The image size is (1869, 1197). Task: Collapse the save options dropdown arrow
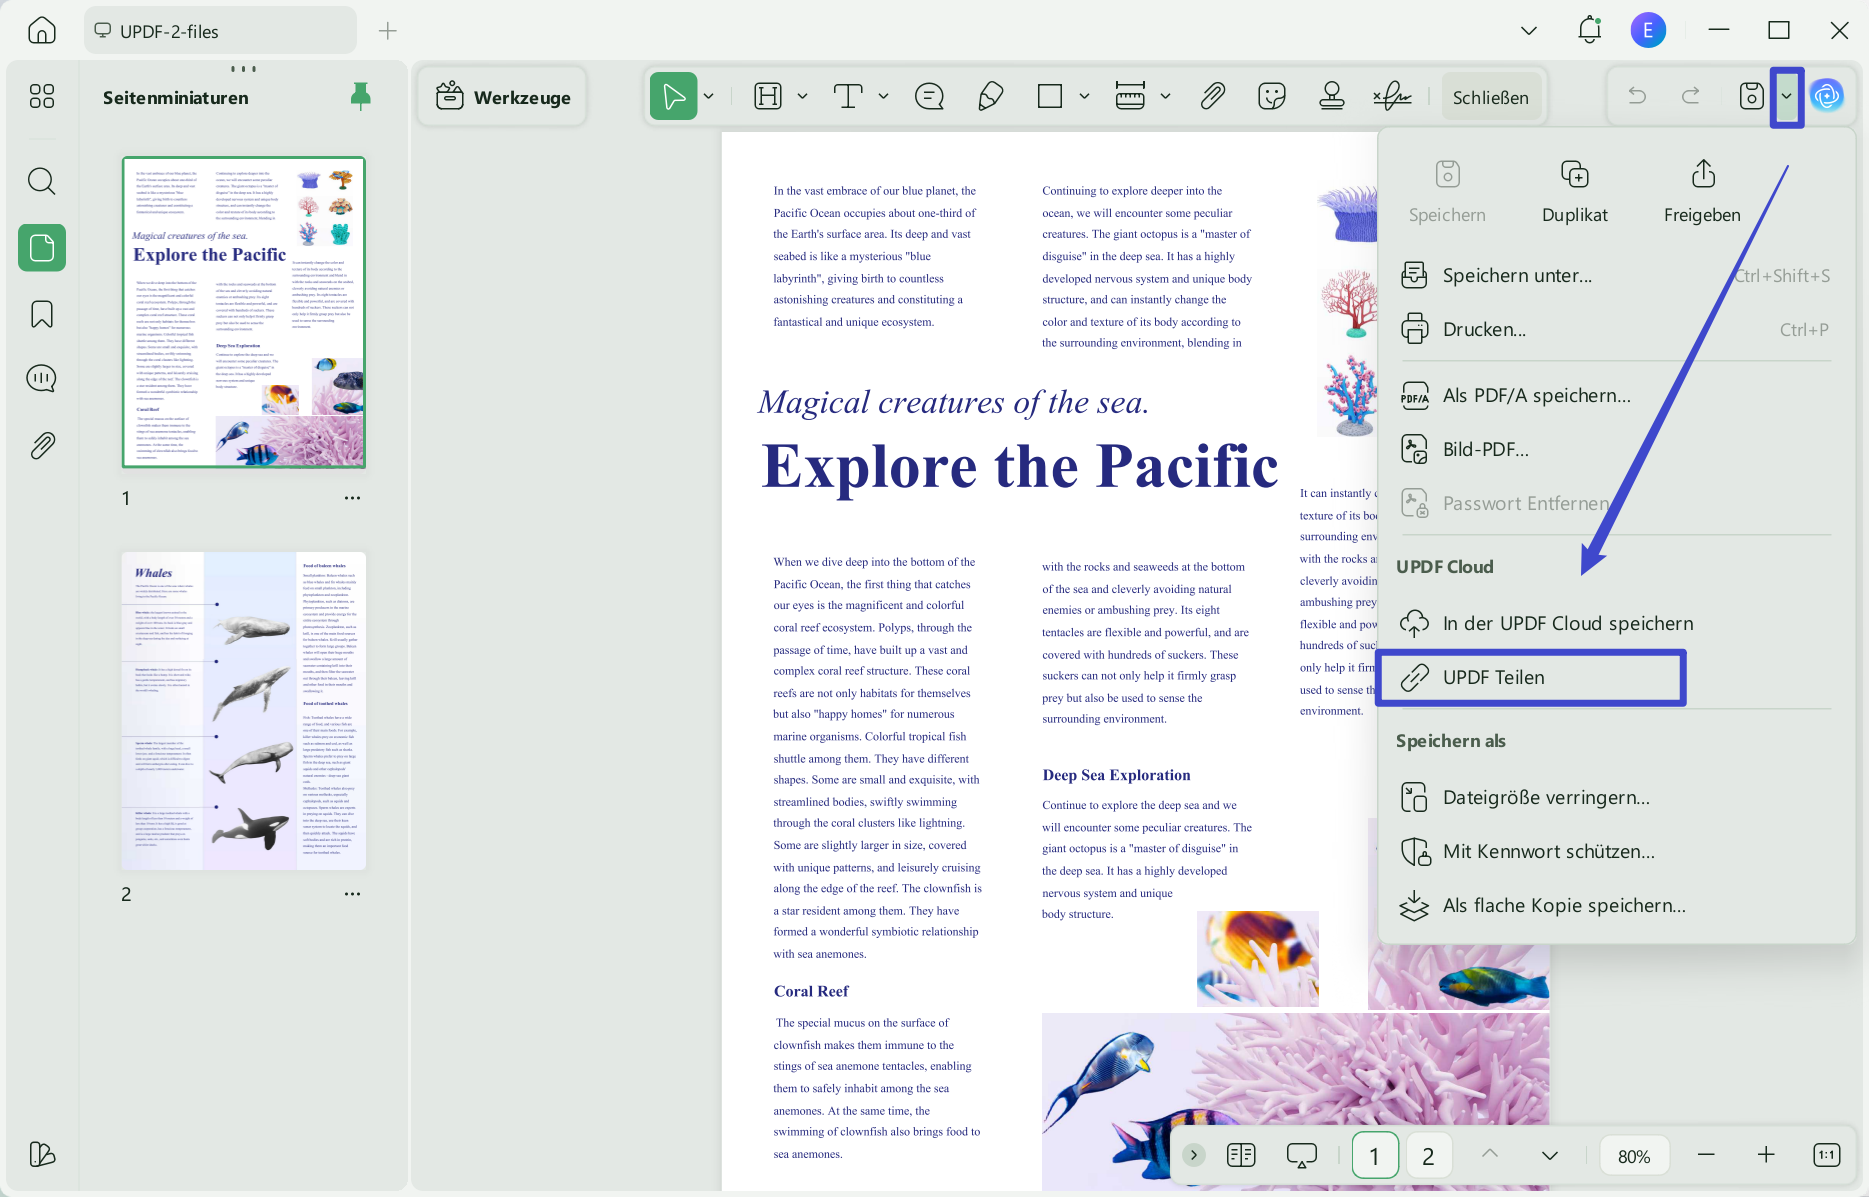pyautogui.click(x=1786, y=97)
